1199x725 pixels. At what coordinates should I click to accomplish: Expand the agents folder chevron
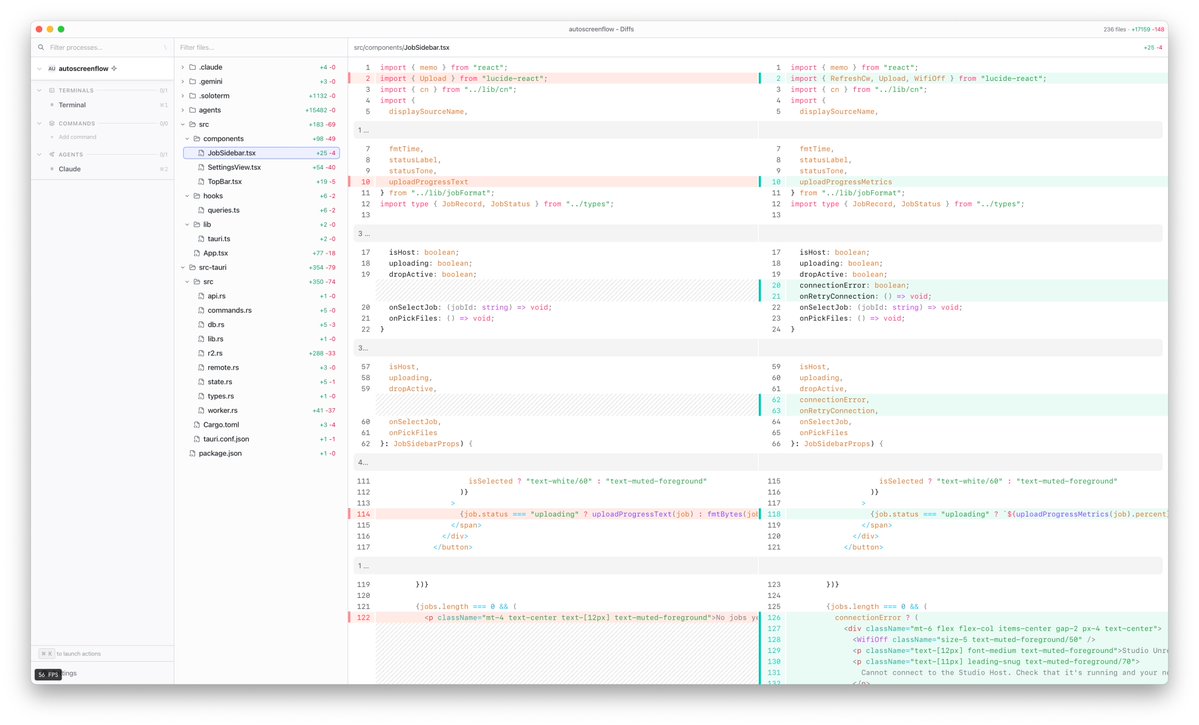tap(183, 110)
